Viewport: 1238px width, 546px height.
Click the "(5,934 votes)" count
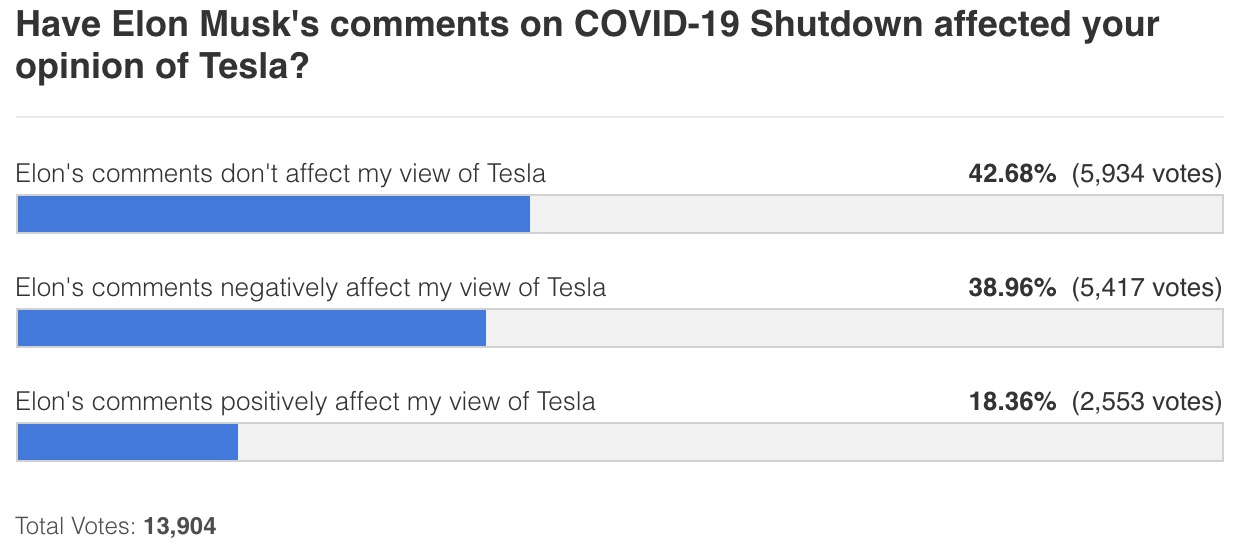pos(1146,174)
